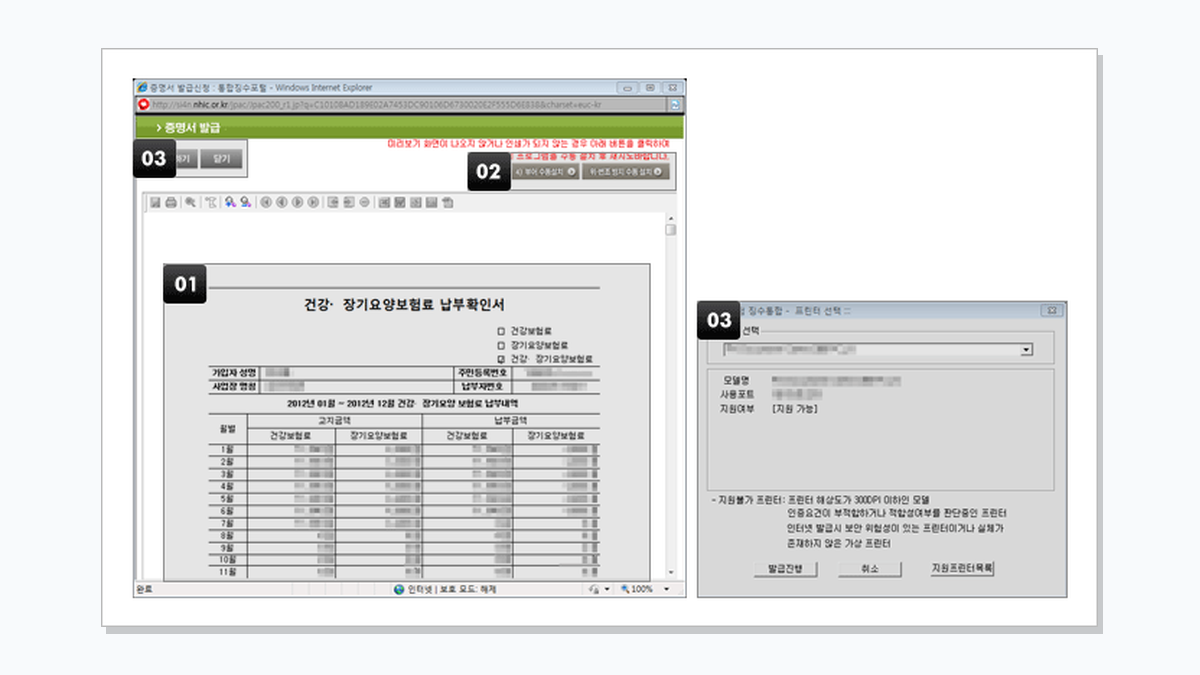Click the printer icon in the viewer toolbar

click(x=171, y=202)
